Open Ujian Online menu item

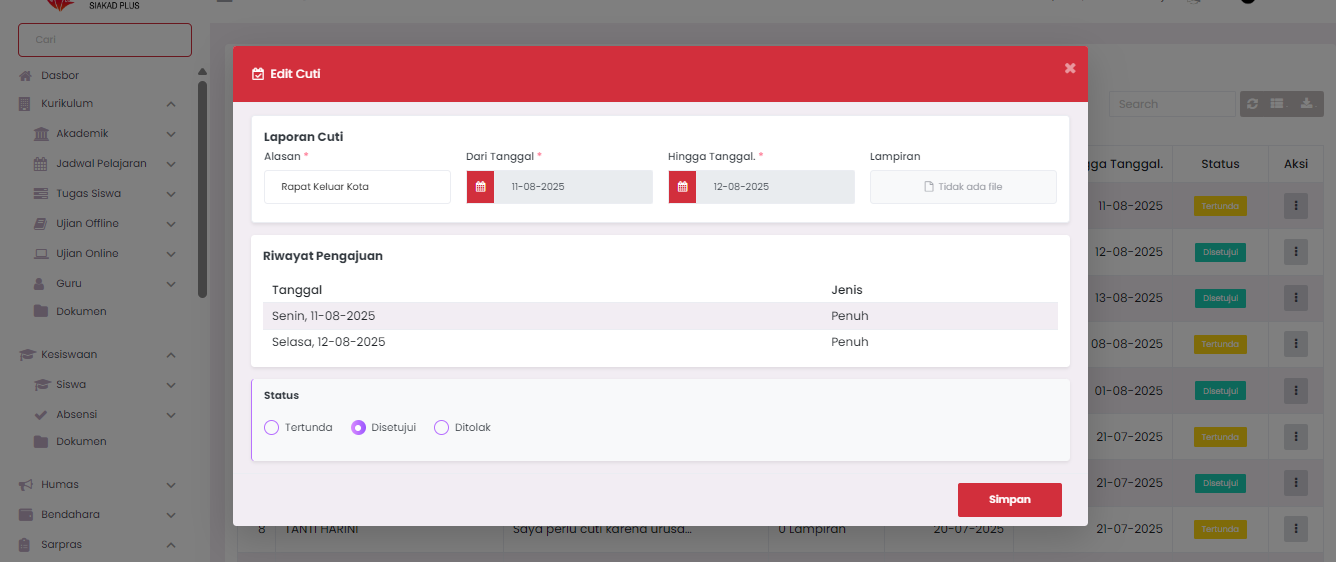point(87,254)
